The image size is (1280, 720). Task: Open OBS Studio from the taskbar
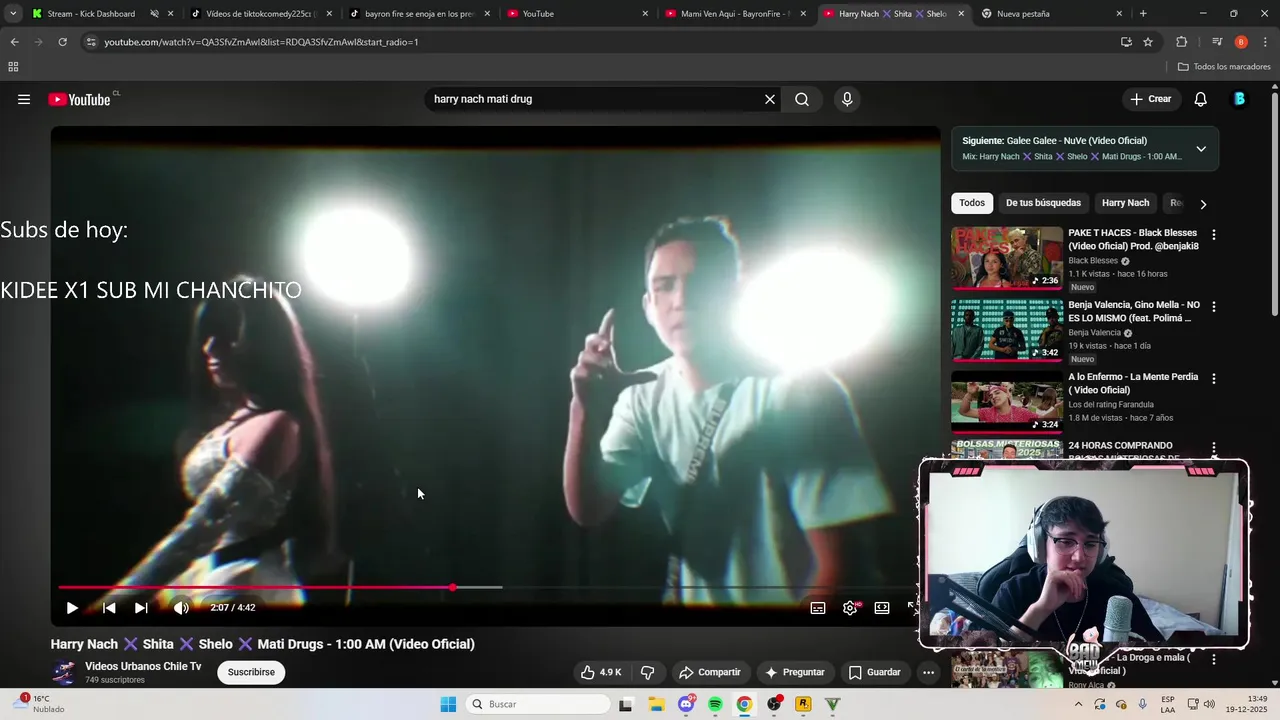click(x=774, y=704)
